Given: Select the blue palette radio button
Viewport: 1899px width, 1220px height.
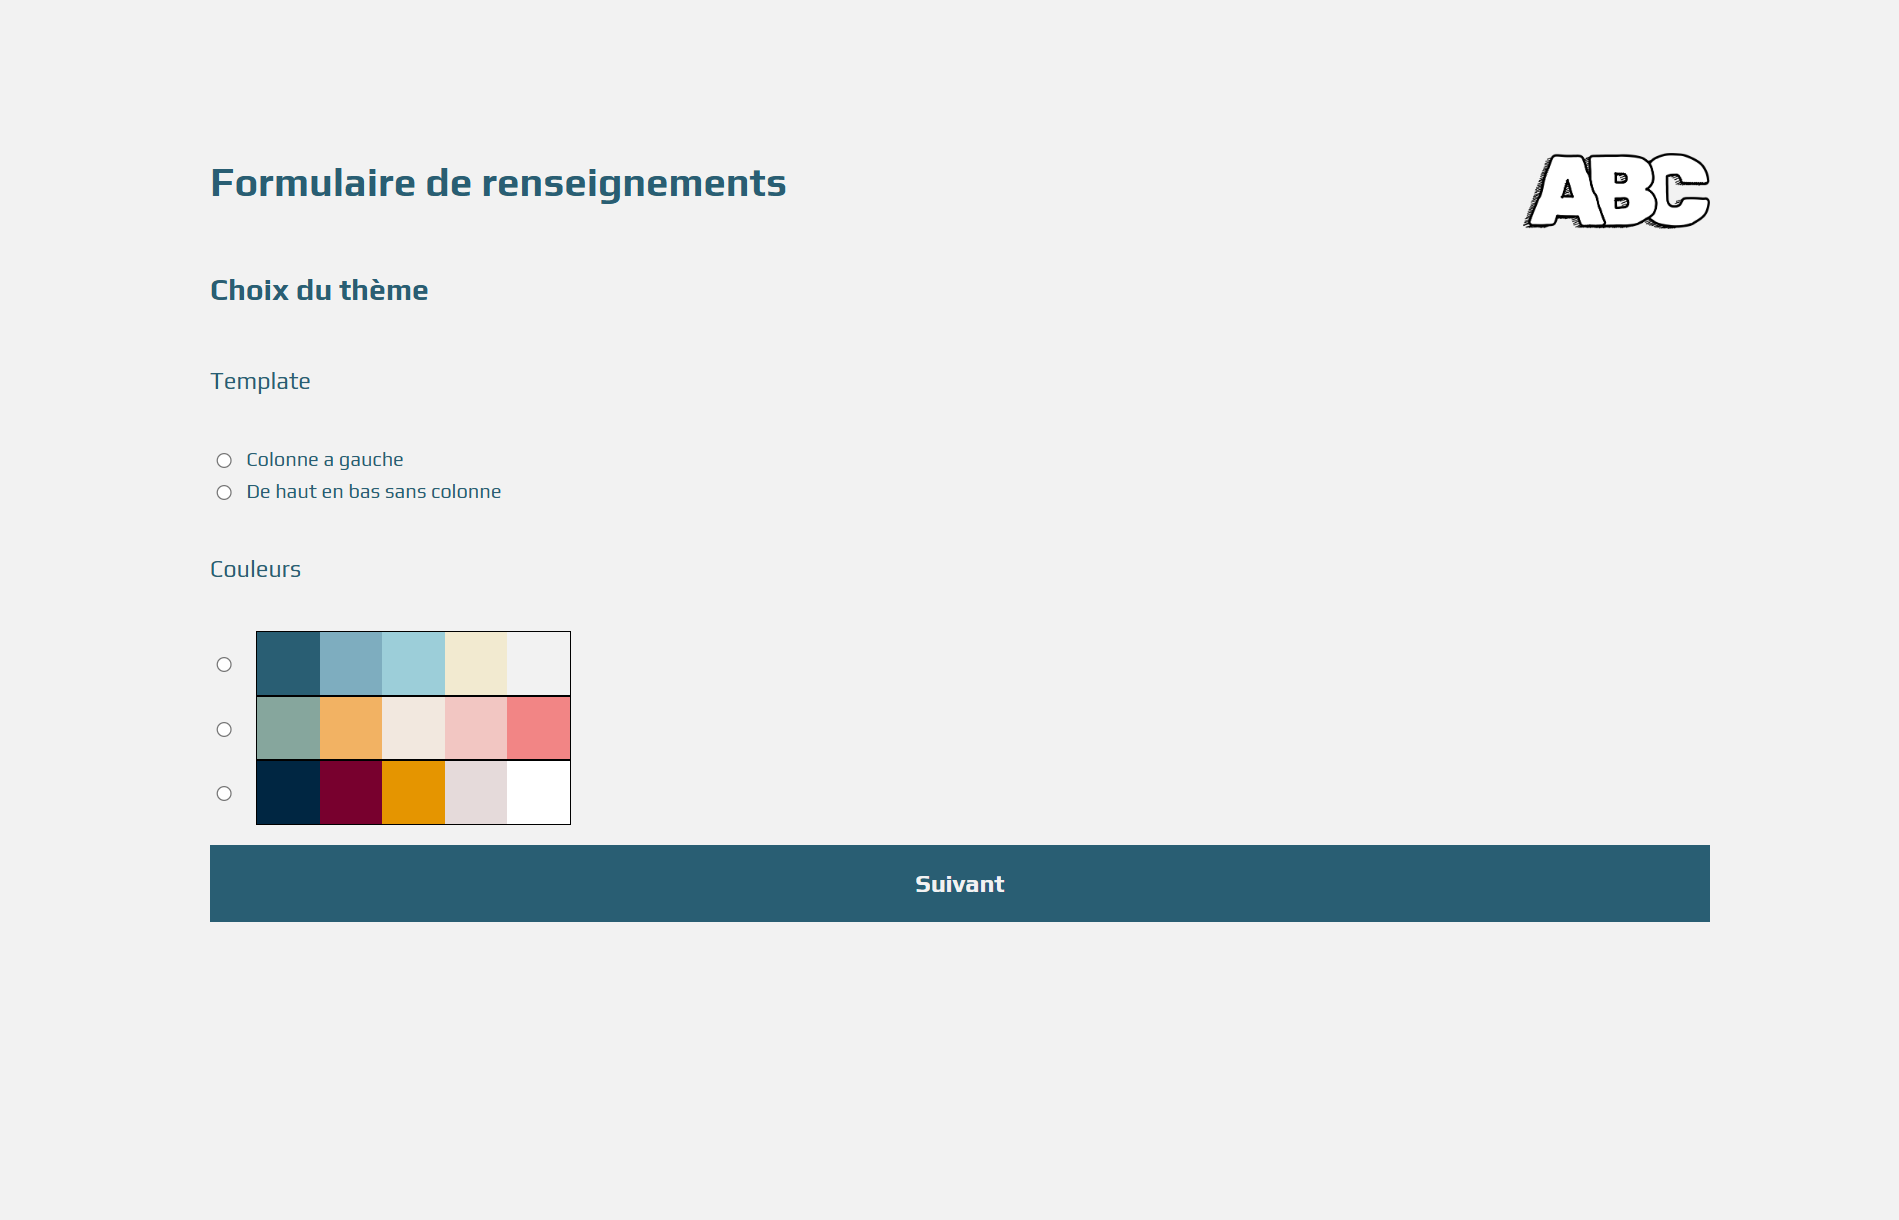Looking at the screenshot, I should pos(224,664).
